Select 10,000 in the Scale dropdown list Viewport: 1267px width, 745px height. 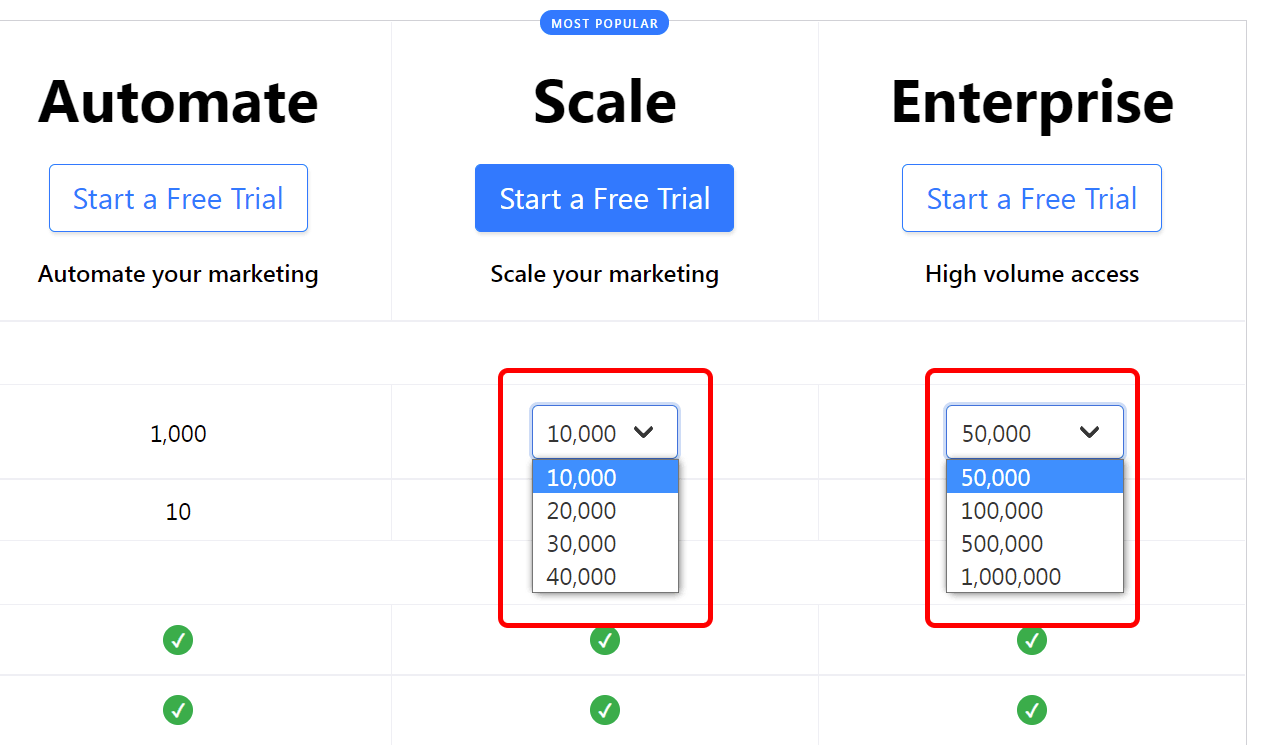pos(604,477)
